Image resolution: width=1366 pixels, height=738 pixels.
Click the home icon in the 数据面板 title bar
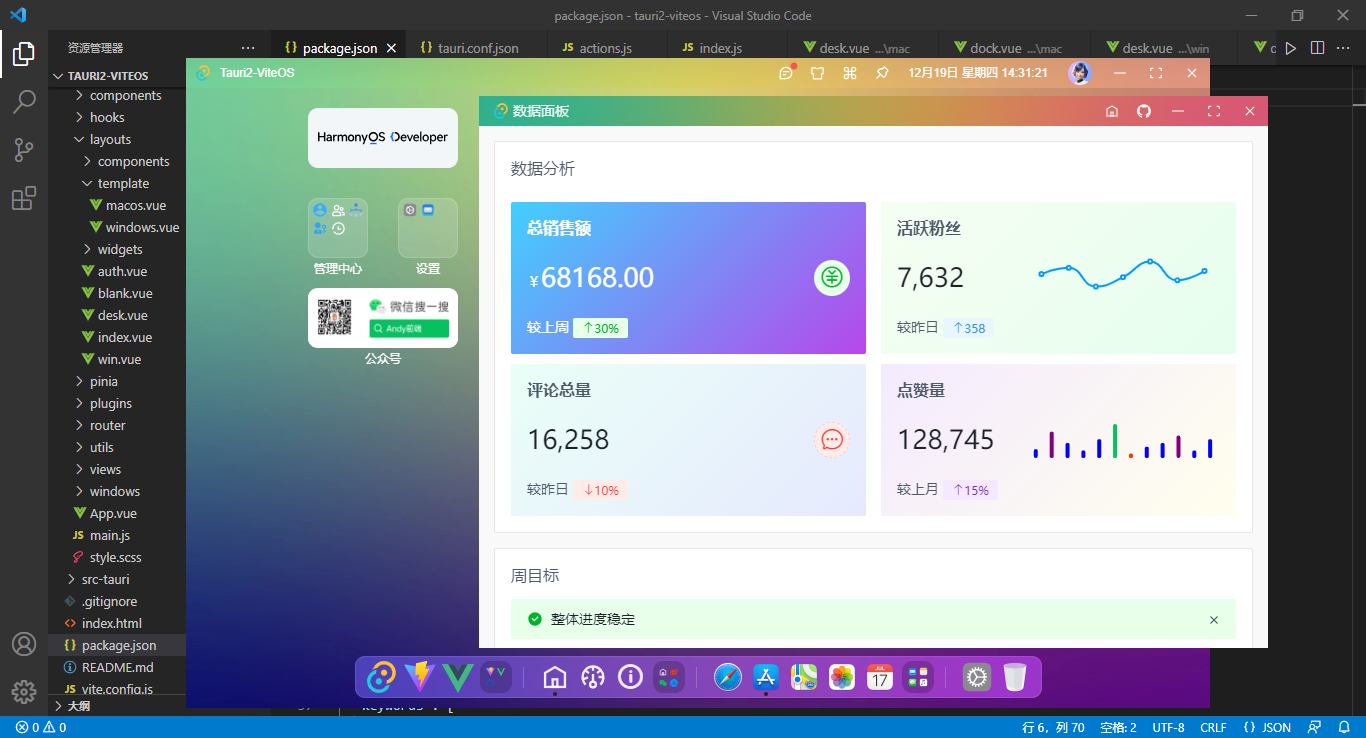tap(1111, 111)
